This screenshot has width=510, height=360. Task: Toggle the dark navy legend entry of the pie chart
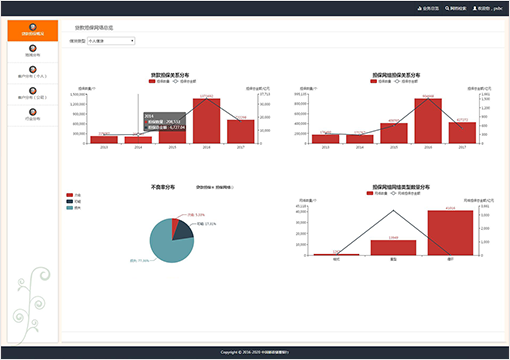[74, 201]
